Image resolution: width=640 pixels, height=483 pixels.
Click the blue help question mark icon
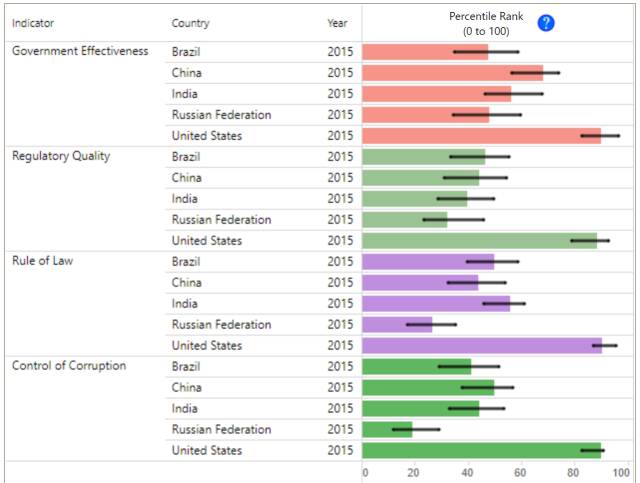pos(546,23)
